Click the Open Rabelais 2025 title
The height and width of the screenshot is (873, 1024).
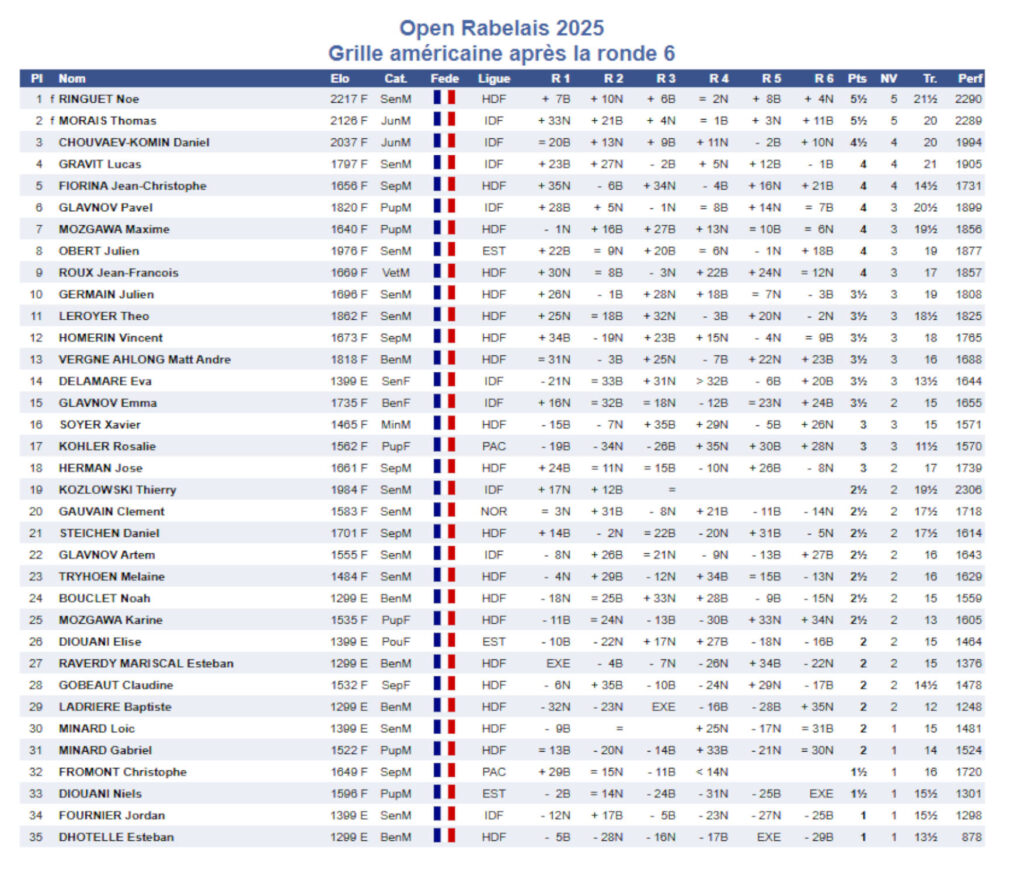[x=501, y=28]
